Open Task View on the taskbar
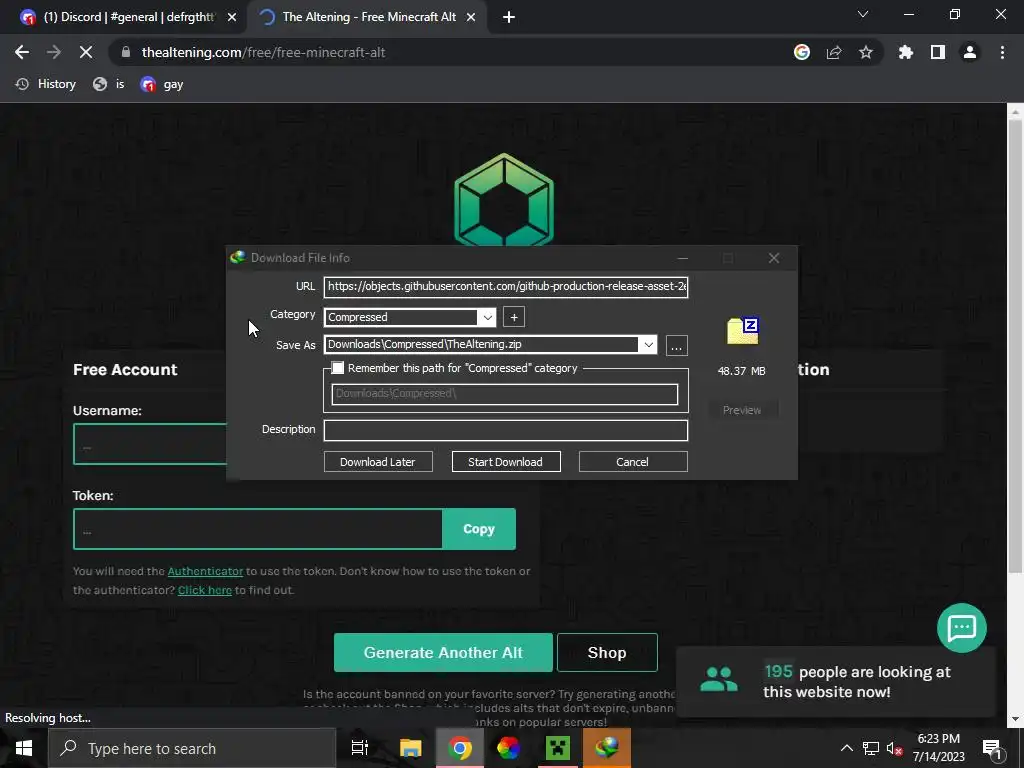Viewport: 1024px width, 768px height. pyautogui.click(x=360, y=748)
